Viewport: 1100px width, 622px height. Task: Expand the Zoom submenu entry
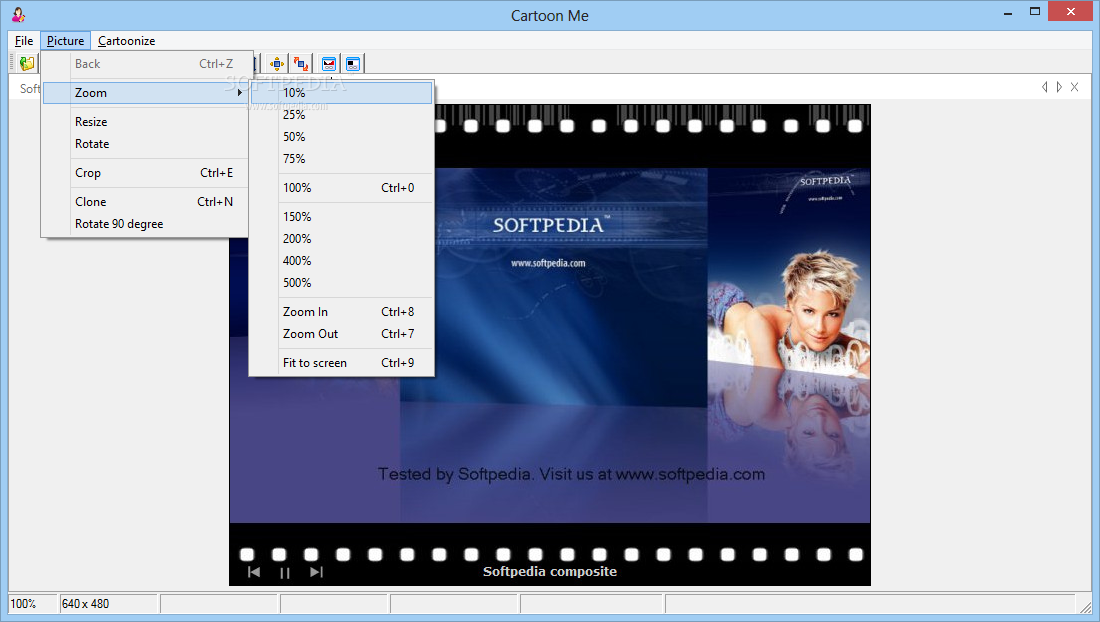point(146,93)
